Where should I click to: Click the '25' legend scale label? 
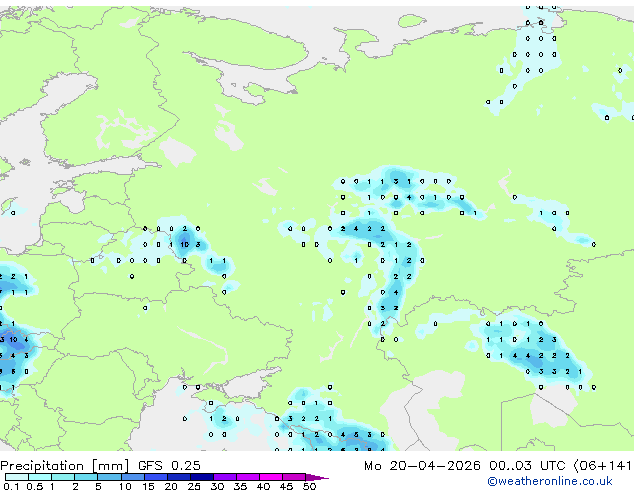tap(194, 486)
